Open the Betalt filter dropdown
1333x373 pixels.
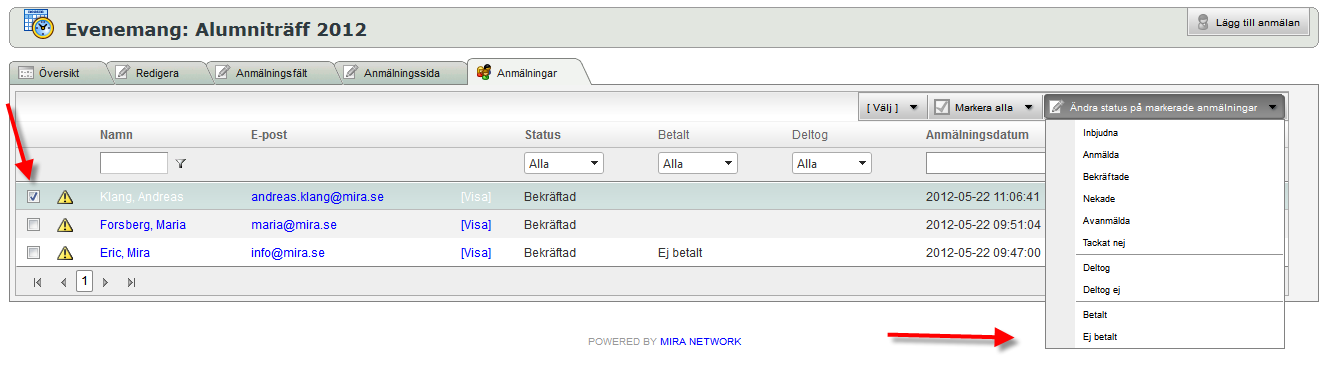(x=697, y=163)
